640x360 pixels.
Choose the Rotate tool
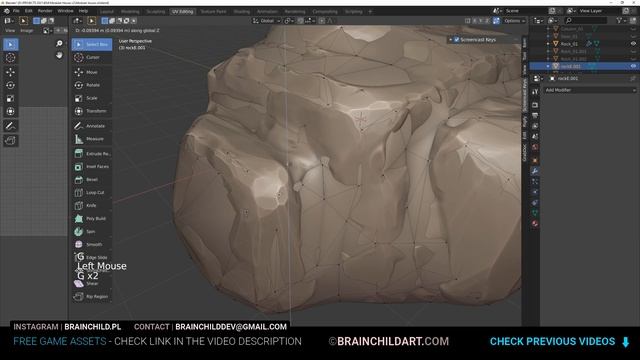(x=92, y=85)
